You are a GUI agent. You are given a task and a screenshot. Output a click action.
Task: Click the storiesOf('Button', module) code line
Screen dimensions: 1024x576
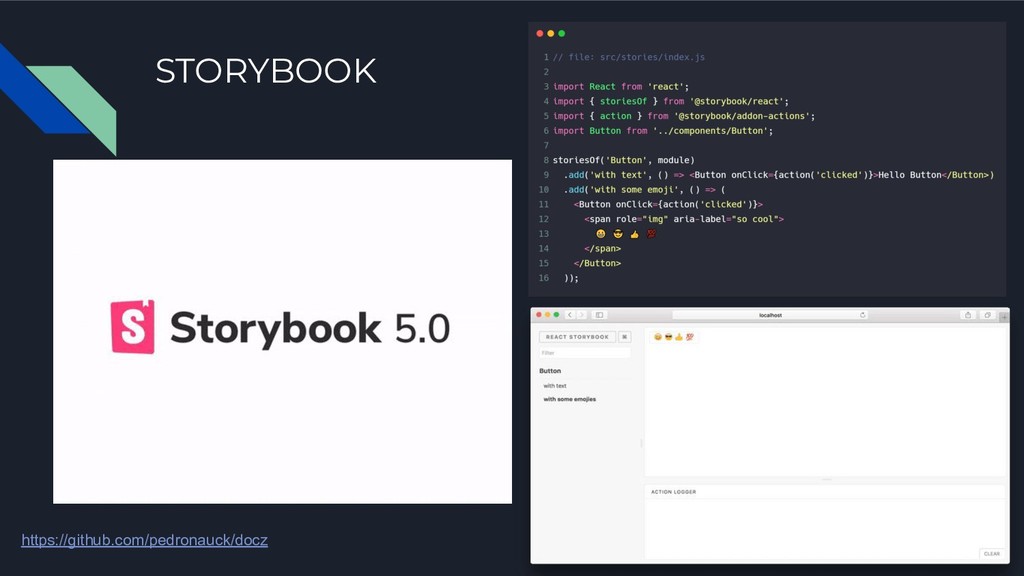coord(624,160)
